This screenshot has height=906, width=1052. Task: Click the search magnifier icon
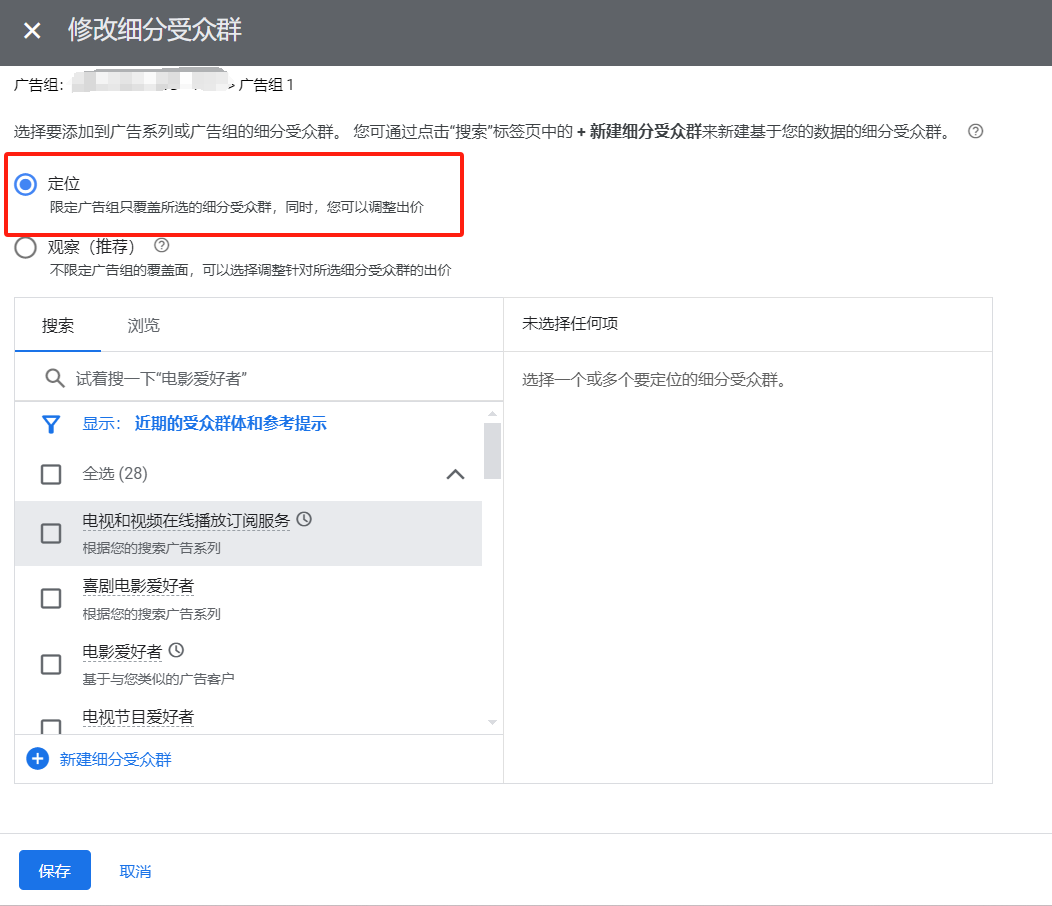coord(55,378)
